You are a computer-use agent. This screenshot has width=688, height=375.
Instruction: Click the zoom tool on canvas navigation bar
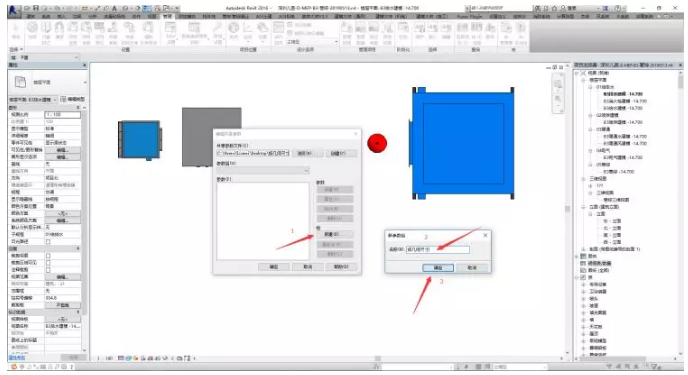click(558, 100)
